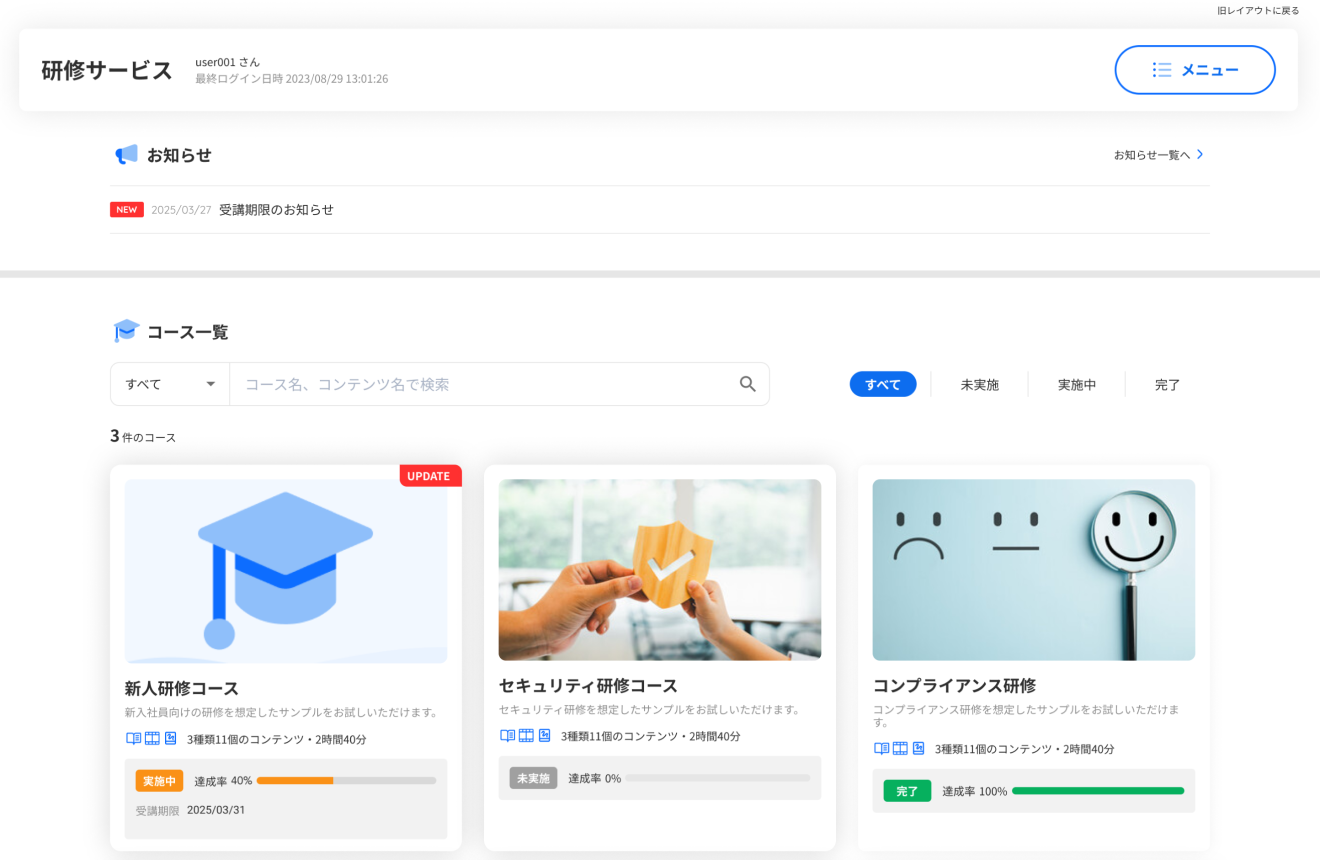Viewport: 1320px width, 860px height.
Task: Click the book icon under 新人研修コース
Action: tap(133, 738)
